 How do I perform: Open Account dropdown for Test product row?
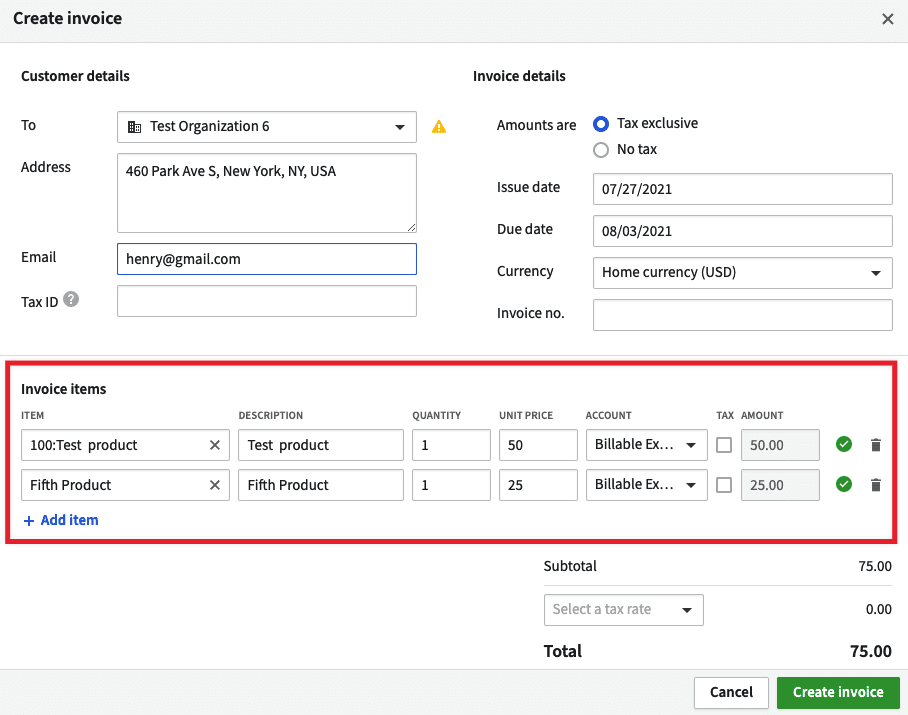pyautogui.click(x=646, y=445)
